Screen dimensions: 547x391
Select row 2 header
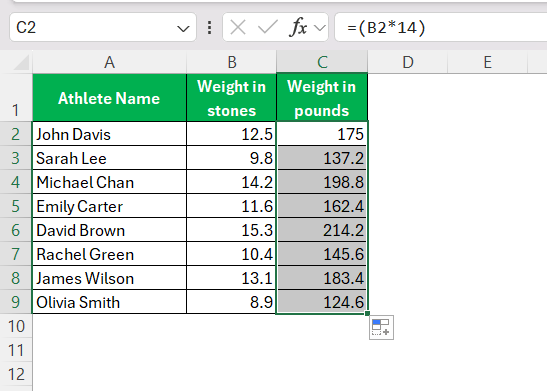(x=16, y=134)
